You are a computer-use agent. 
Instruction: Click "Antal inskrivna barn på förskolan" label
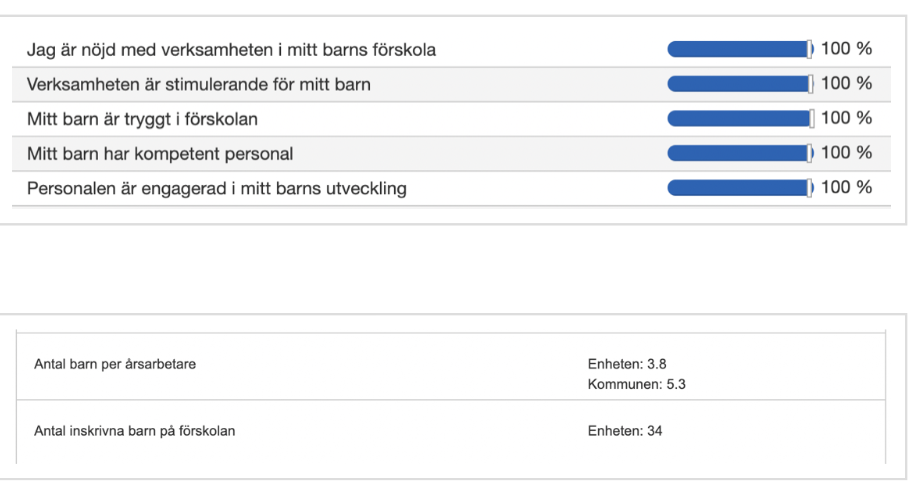135,432
